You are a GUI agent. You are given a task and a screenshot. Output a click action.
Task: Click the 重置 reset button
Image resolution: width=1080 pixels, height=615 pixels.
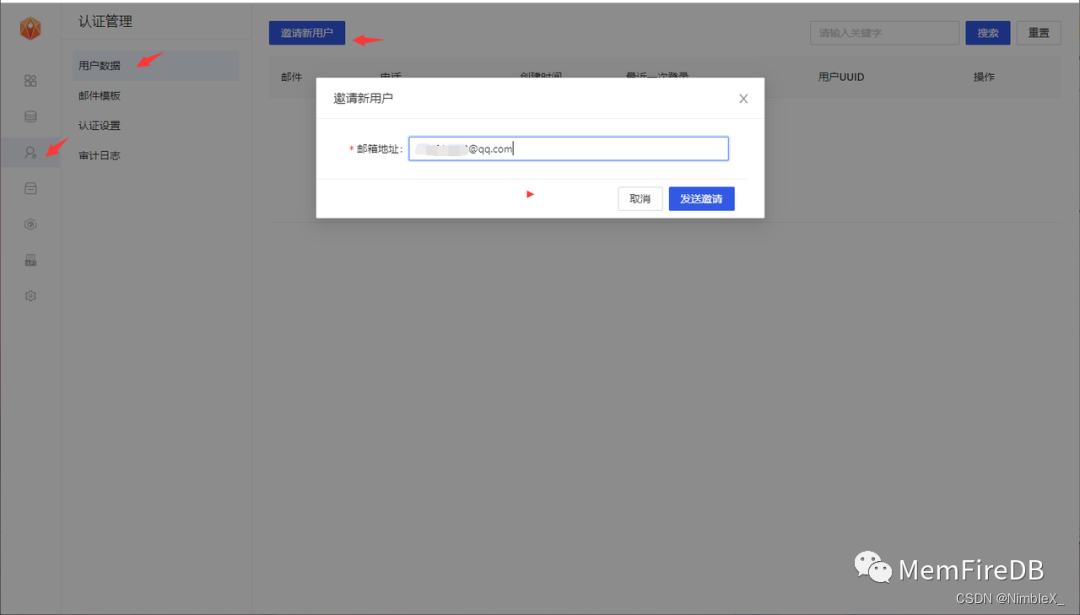pos(1038,32)
